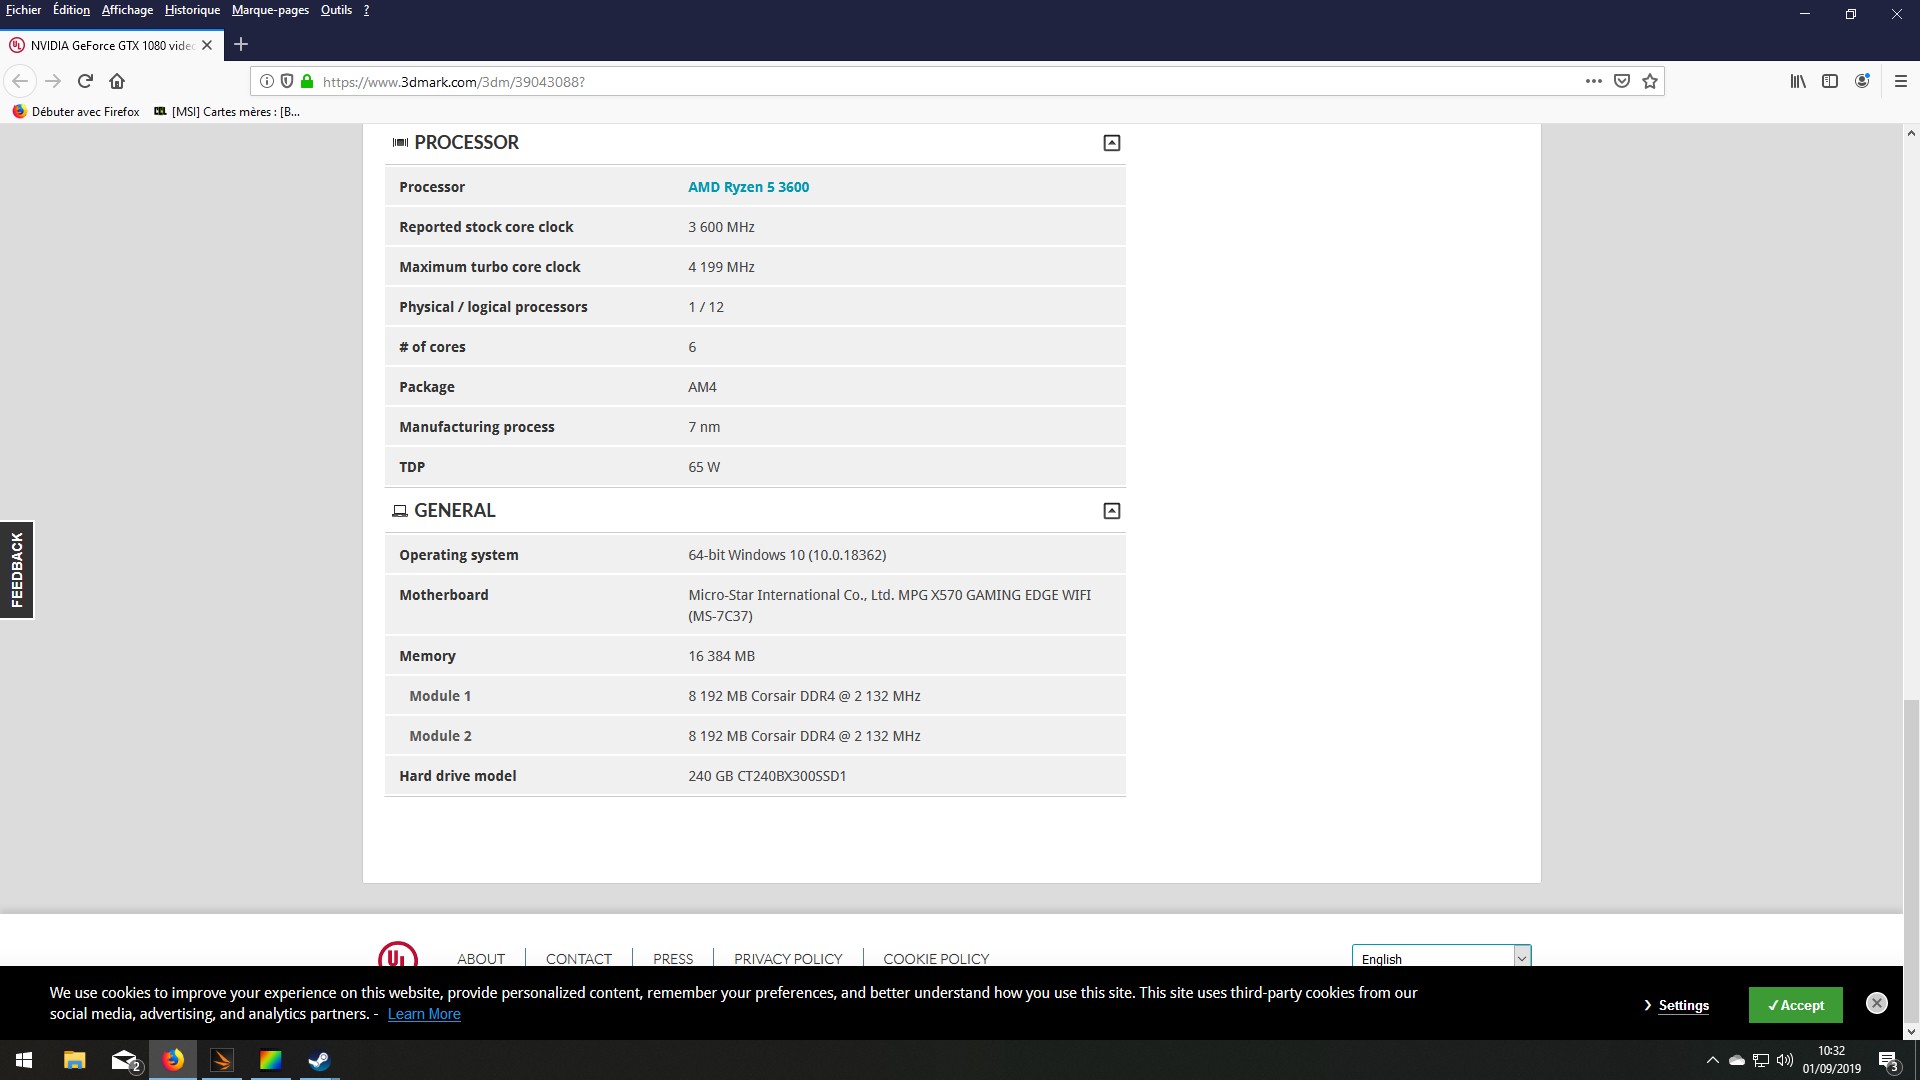The height and width of the screenshot is (1080, 1920).
Task: Click the UL logo in footer
Action: point(397,955)
